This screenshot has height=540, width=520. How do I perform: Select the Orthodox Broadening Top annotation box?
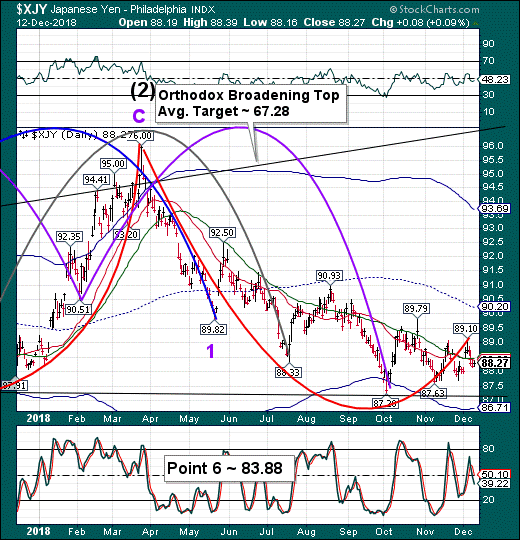(x=251, y=103)
